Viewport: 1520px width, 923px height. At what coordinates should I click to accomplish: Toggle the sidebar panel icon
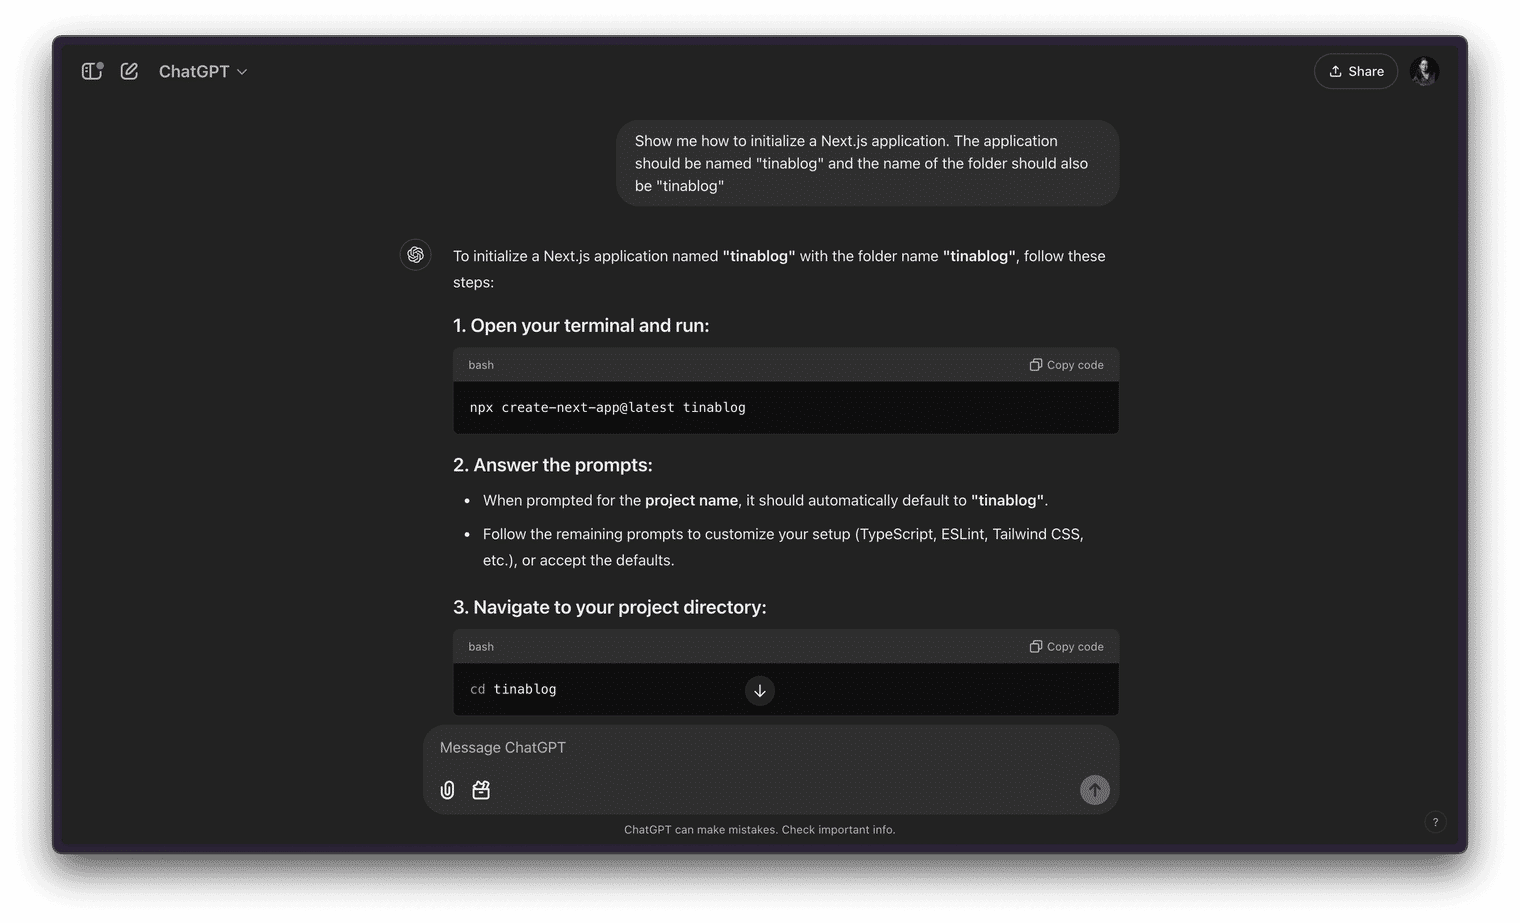click(x=92, y=71)
